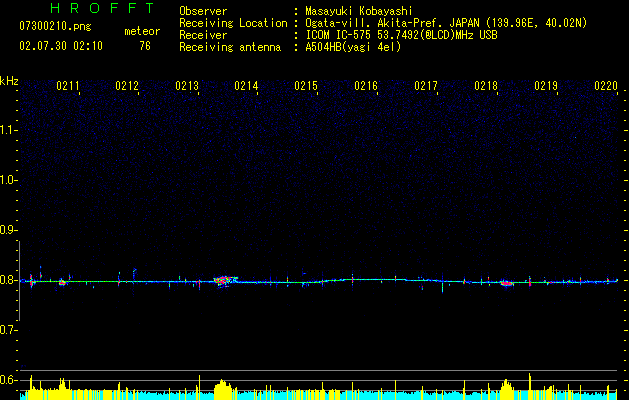Click the Receiving antenna label

click(230, 47)
